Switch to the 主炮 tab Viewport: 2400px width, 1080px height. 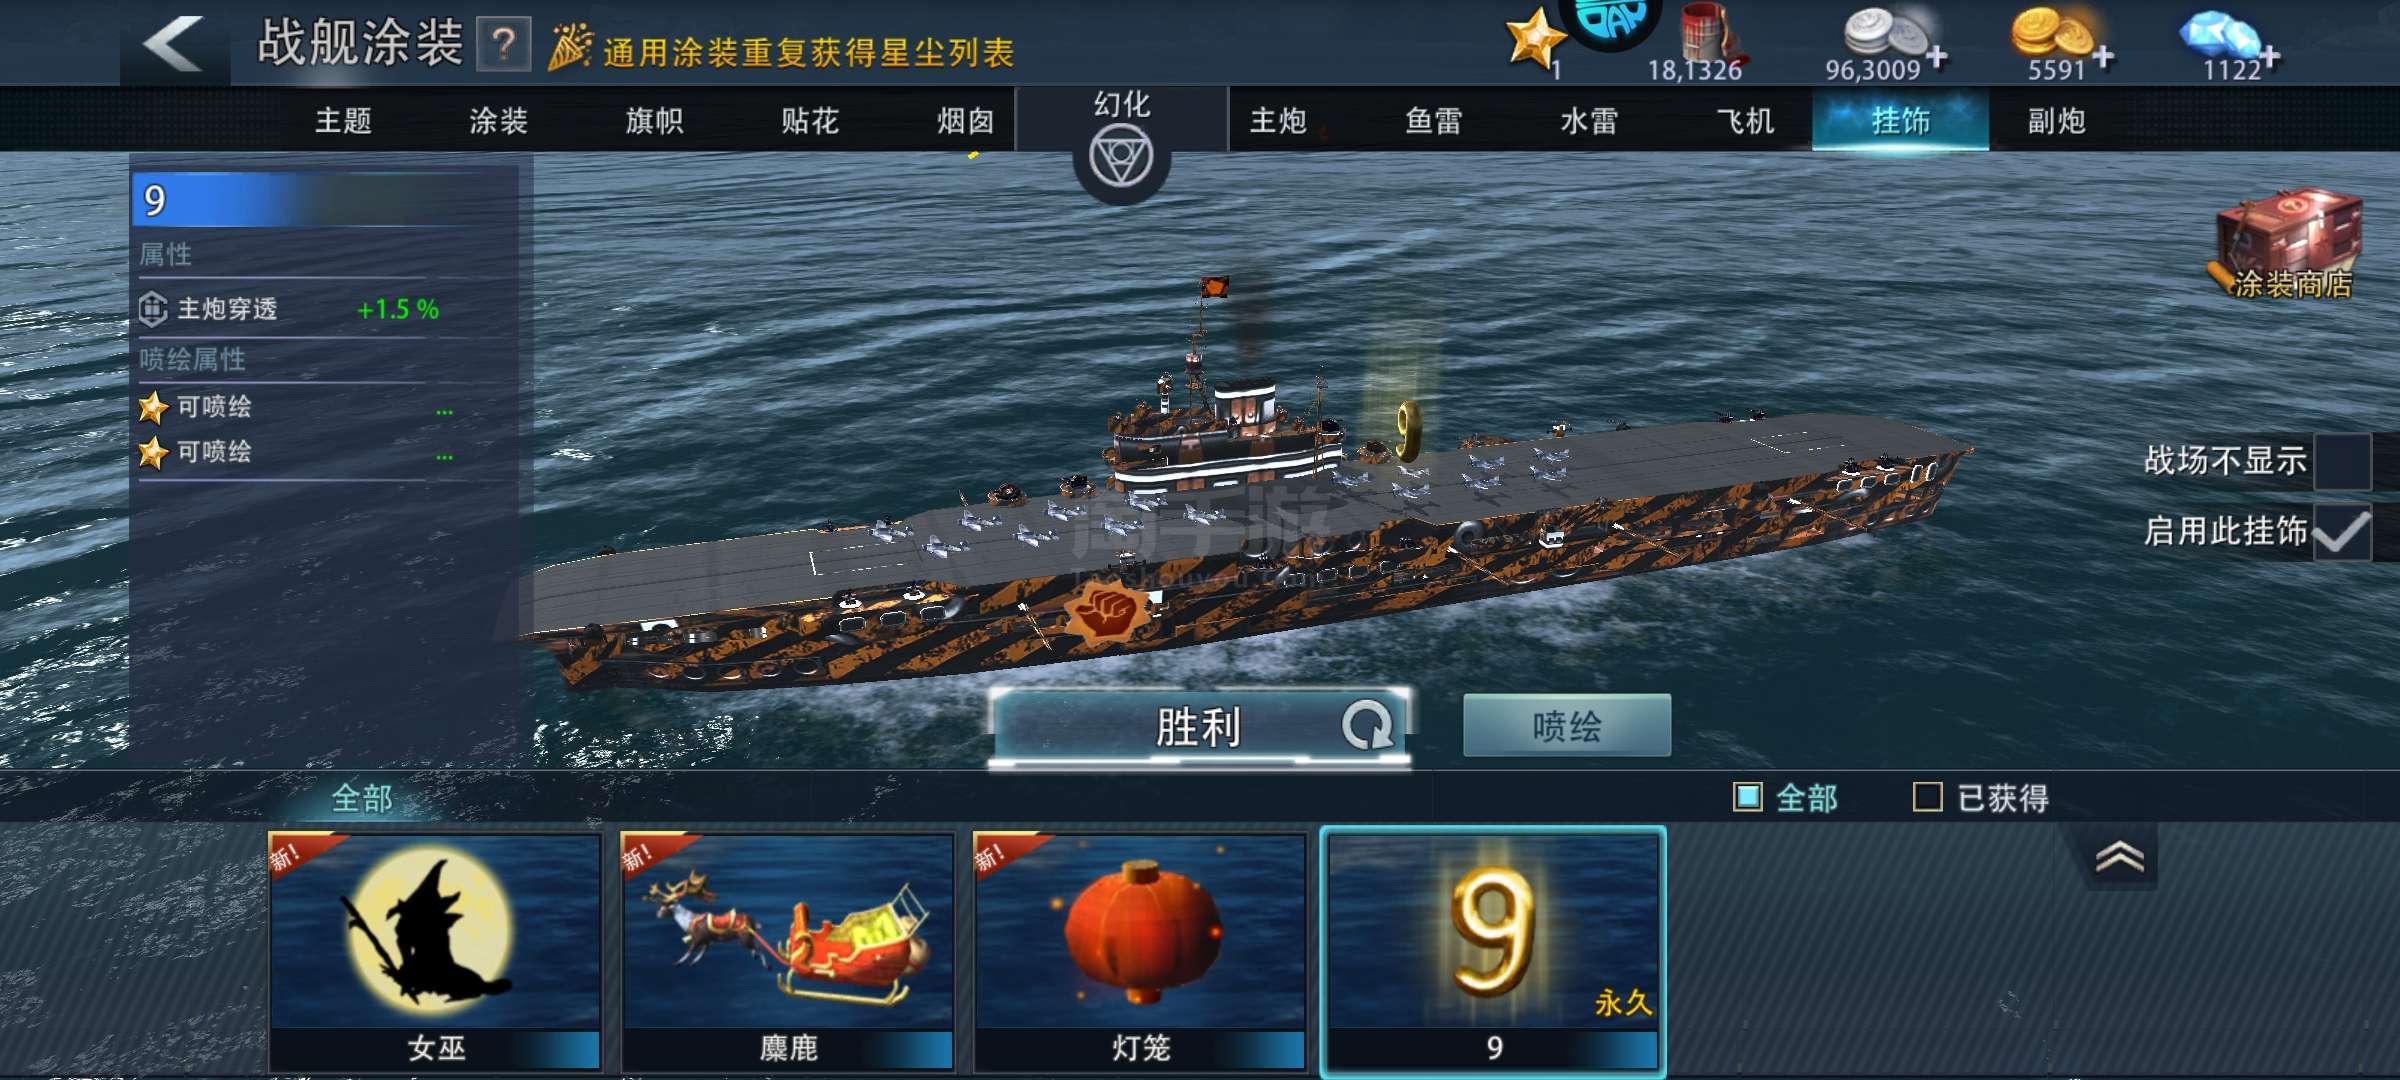(x=1278, y=121)
